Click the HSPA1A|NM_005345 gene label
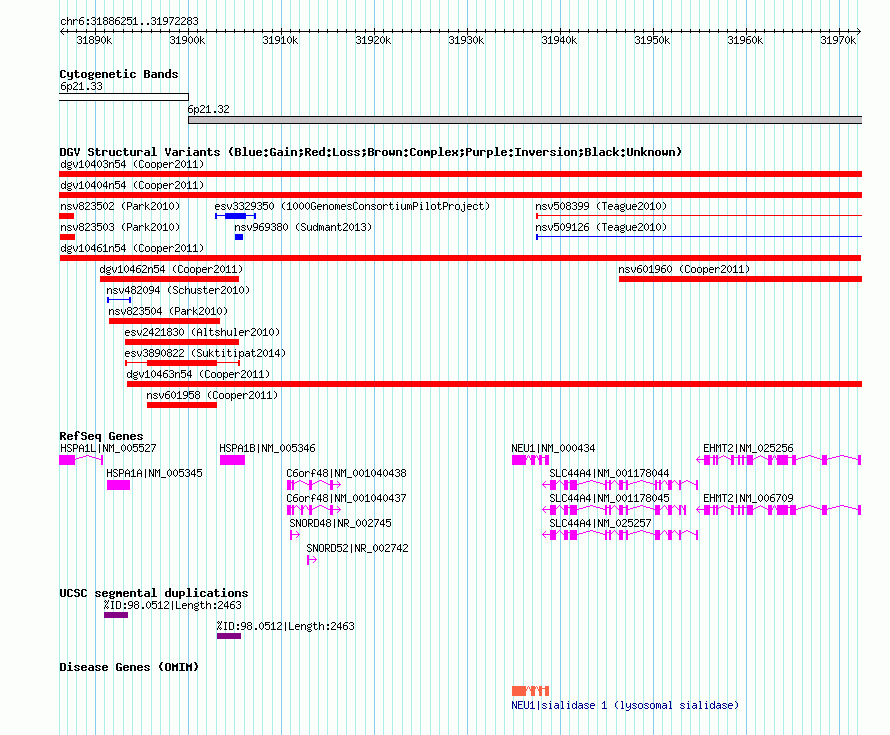The image size is (890, 735). [x=154, y=473]
